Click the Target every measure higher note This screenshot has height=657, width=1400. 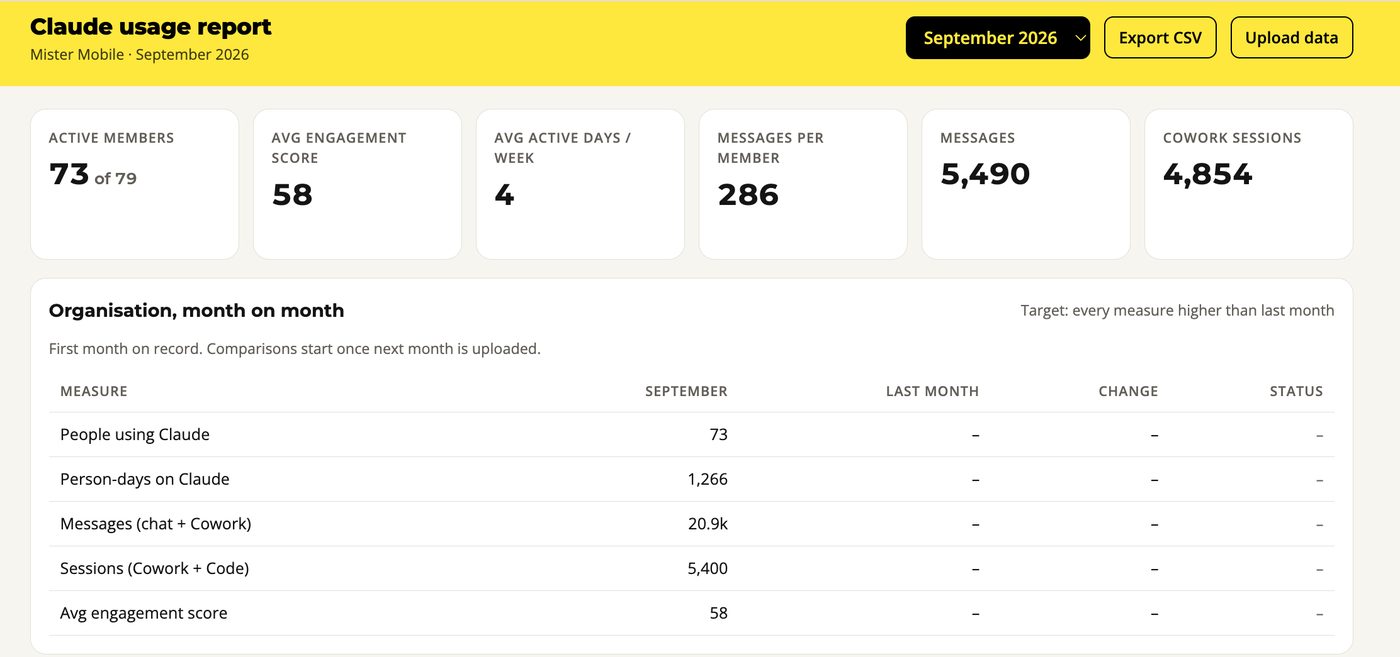[1177, 311]
